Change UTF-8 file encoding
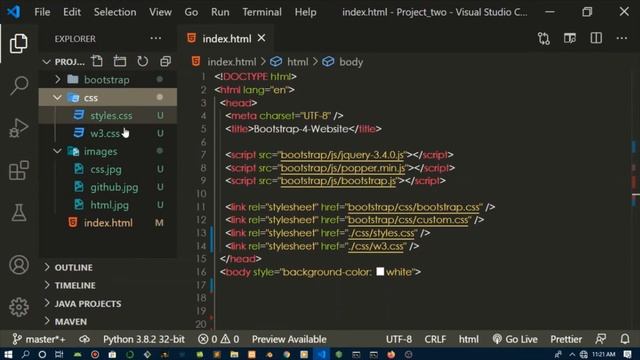The height and width of the screenshot is (360, 640). tap(399, 339)
